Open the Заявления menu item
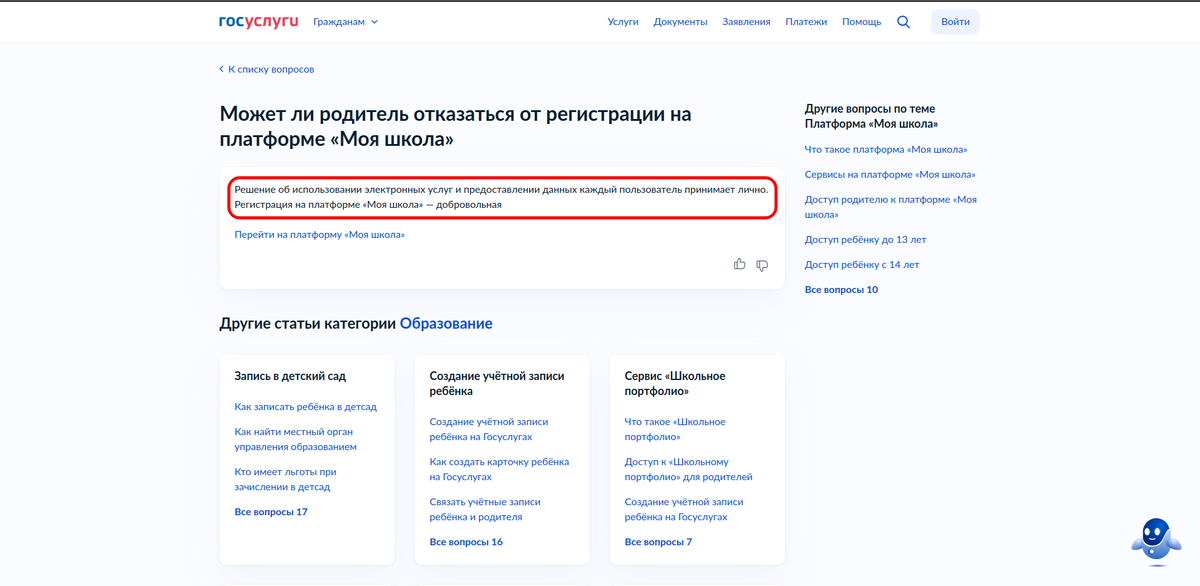 click(x=746, y=22)
